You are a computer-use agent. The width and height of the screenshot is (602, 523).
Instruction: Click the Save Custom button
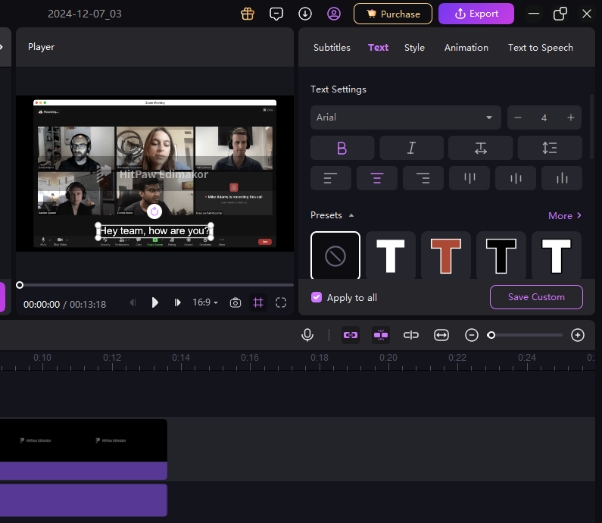[x=536, y=297]
